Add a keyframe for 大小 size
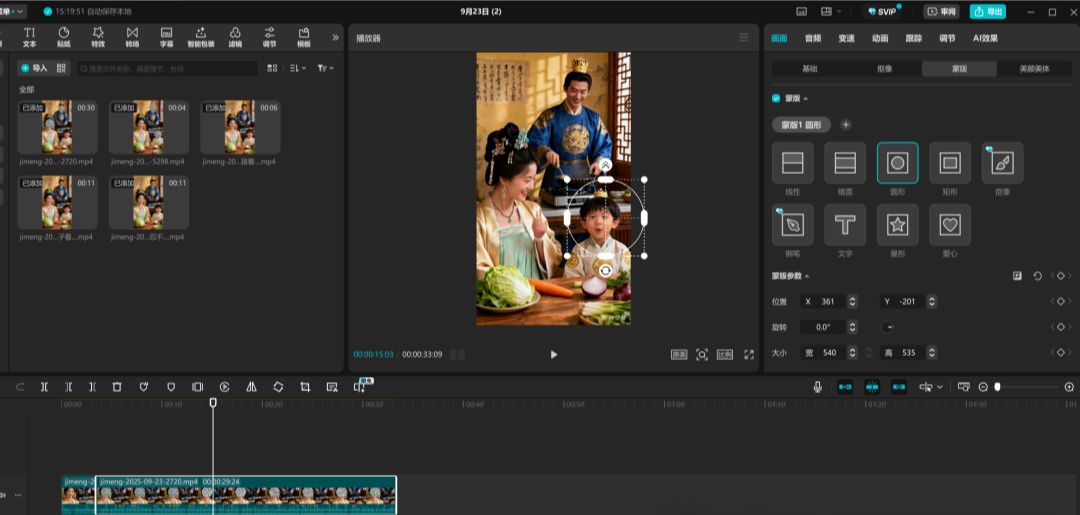This screenshot has width=1080, height=515. [1061, 353]
